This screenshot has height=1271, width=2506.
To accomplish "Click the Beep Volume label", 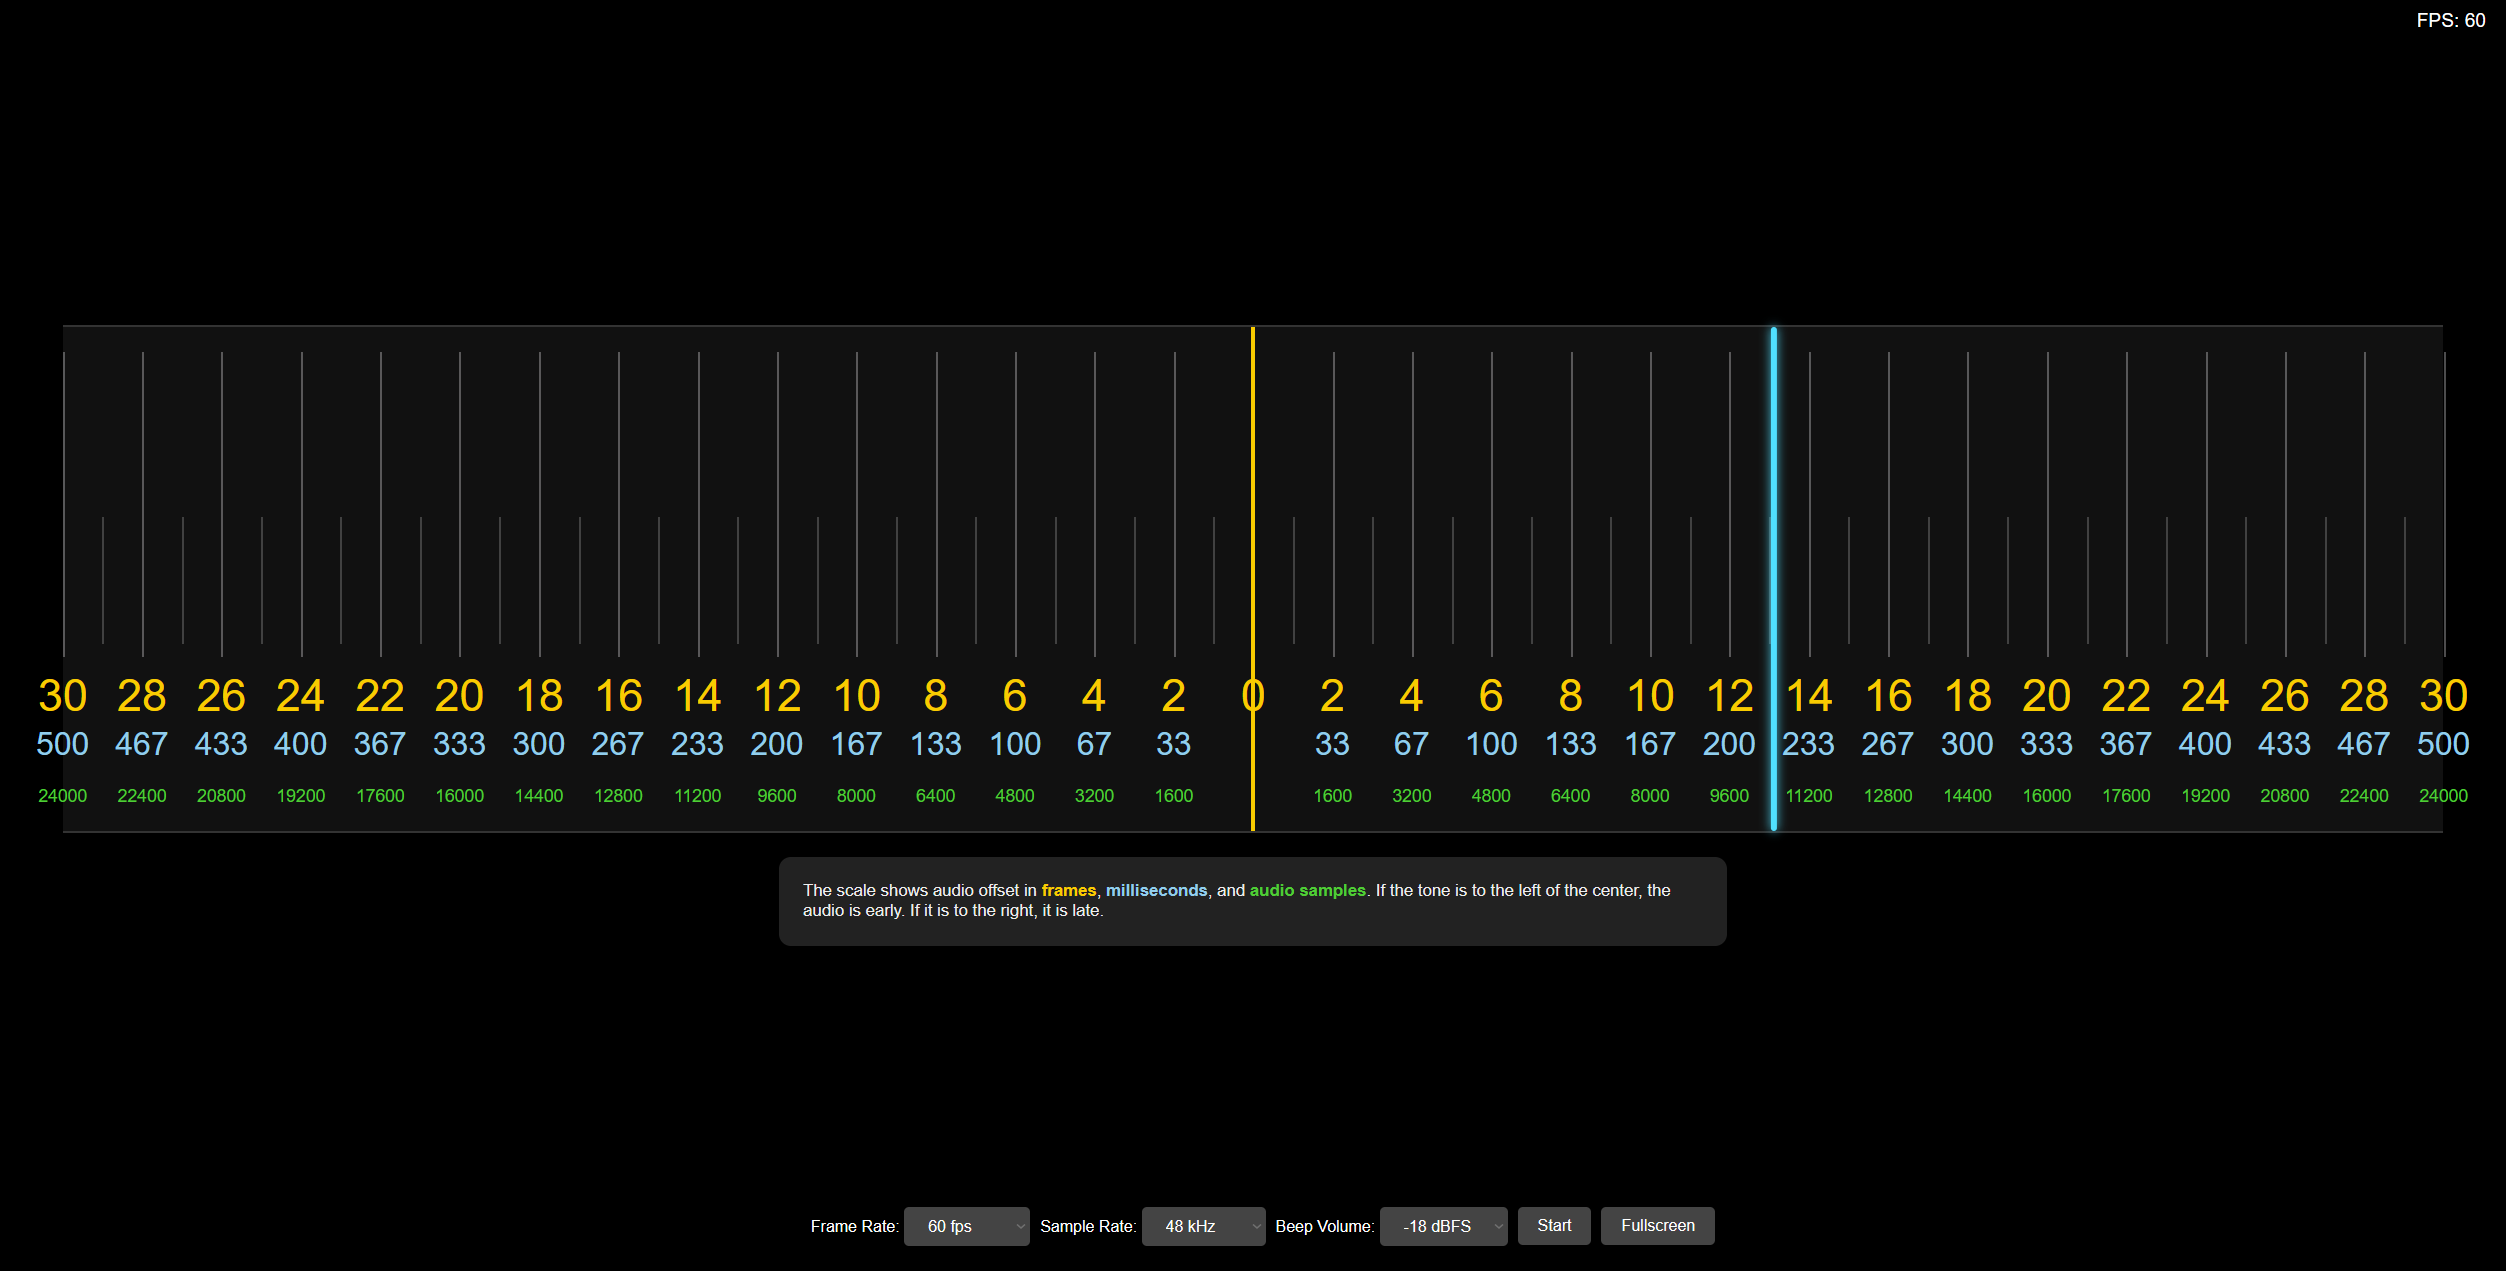I will pyautogui.click(x=1324, y=1227).
